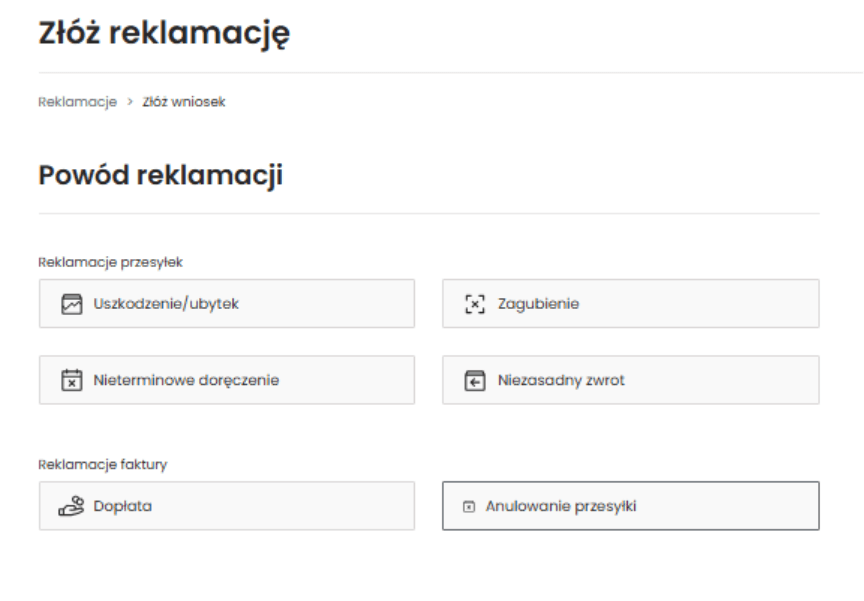Pick the Nieterminowe doręczenie option
This screenshot has width=864, height=601.
click(x=226, y=380)
